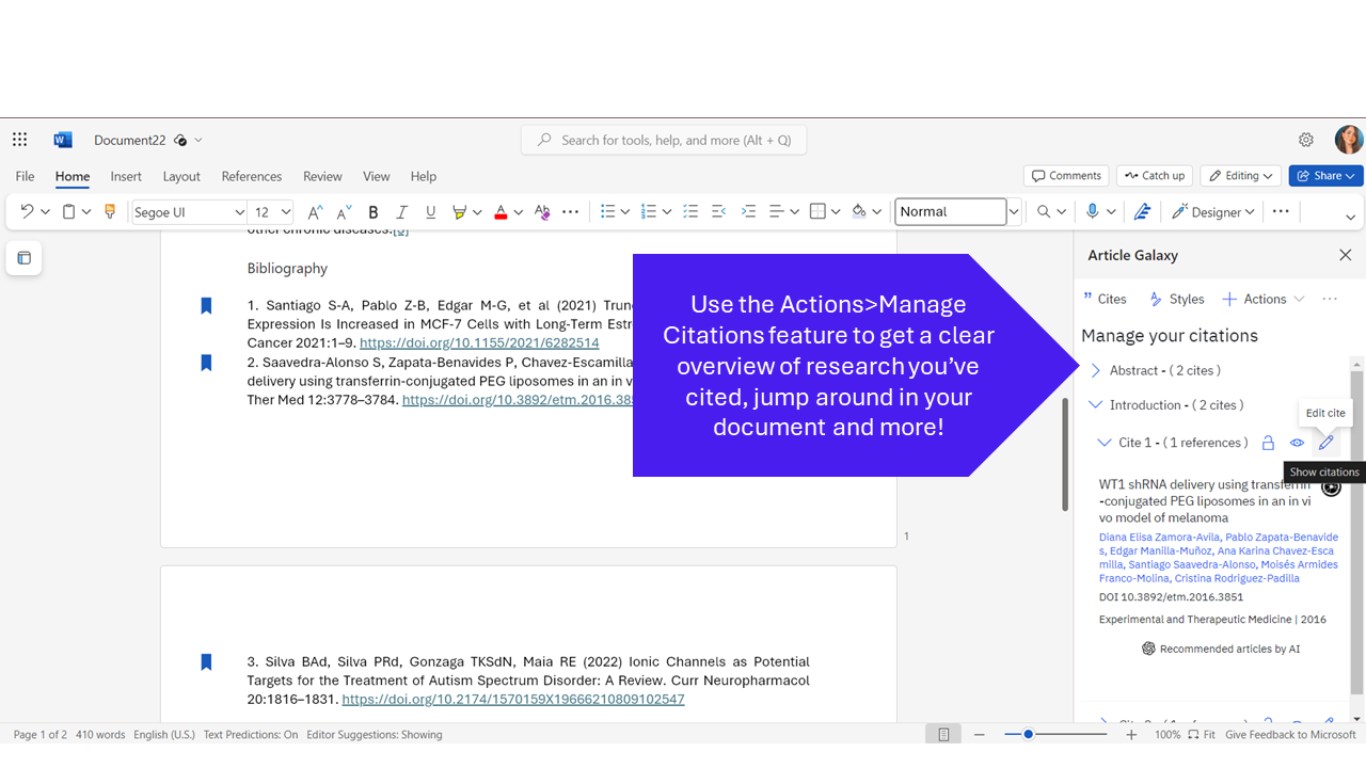1366x768 pixels.
Task: Close the Article Galaxy panel
Action: point(1345,255)
